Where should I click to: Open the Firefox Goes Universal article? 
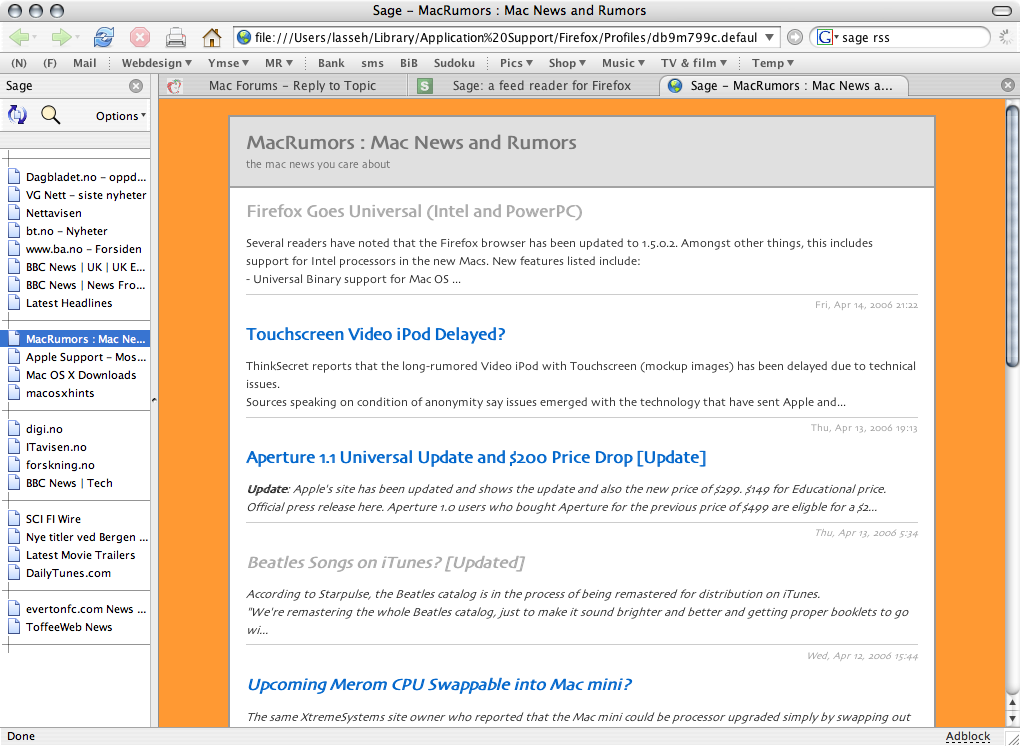click(x=414, y=211)
